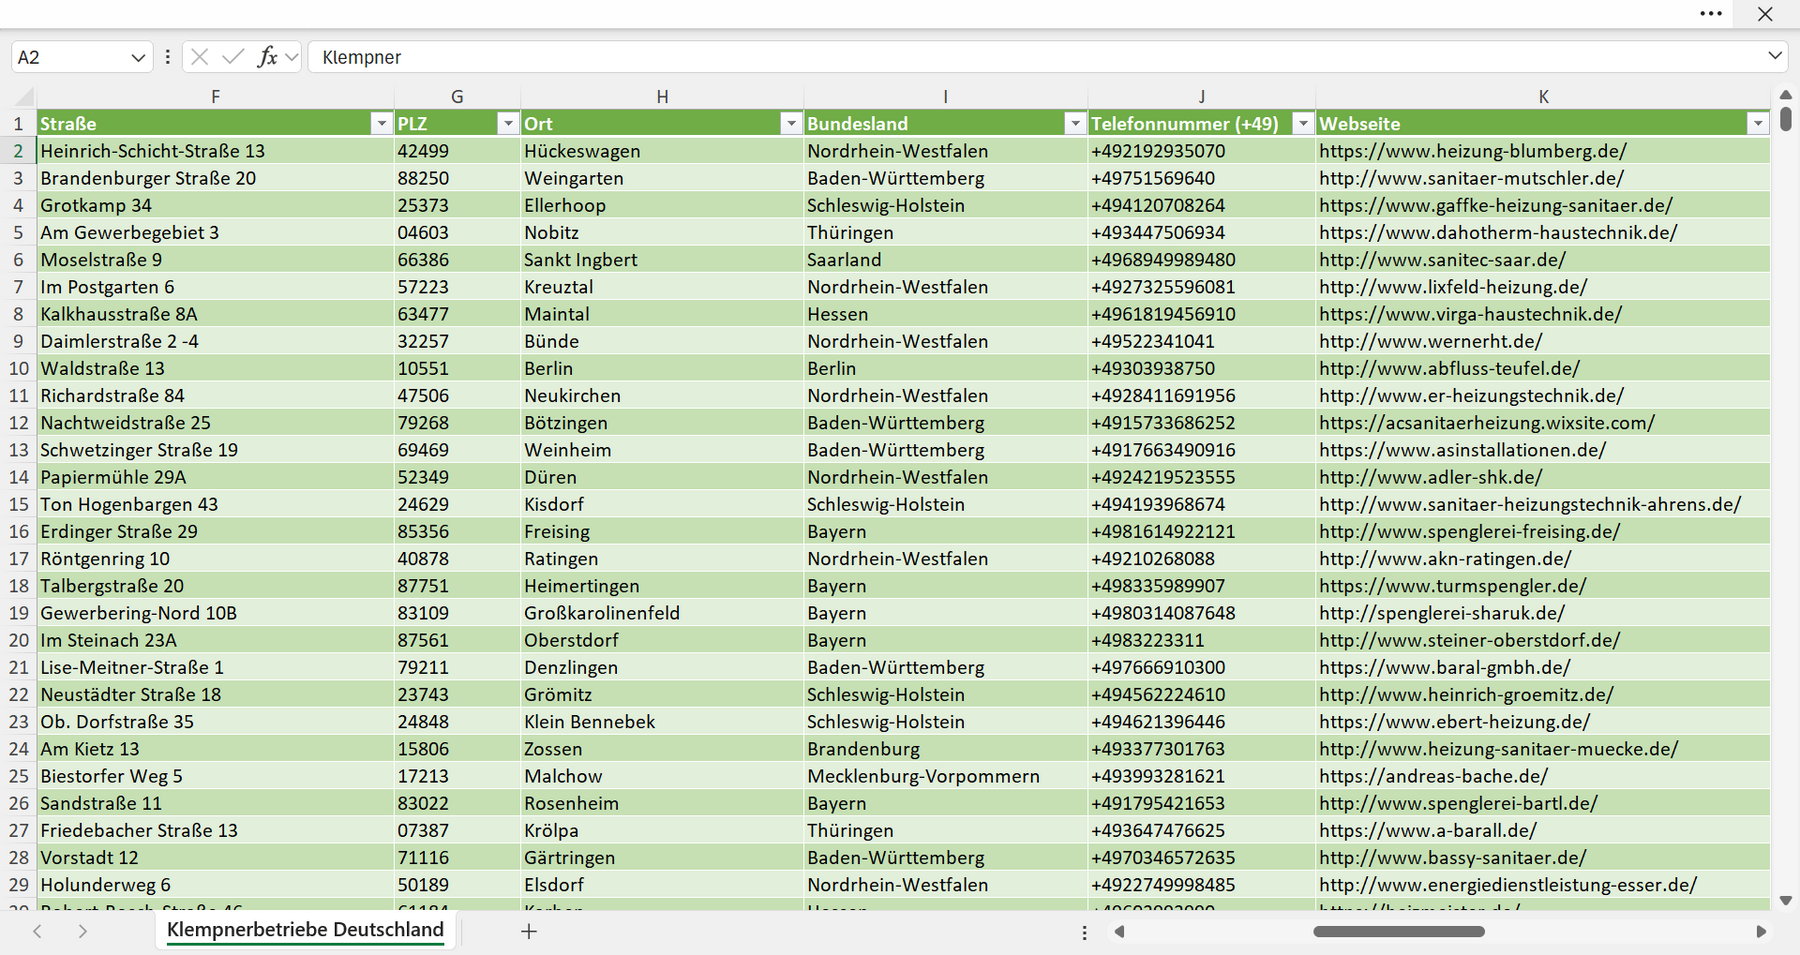This screenshot has width=1800, height=955.
Task: Open the Name Box dropdown arrow
Action: (x=138, y=58)
